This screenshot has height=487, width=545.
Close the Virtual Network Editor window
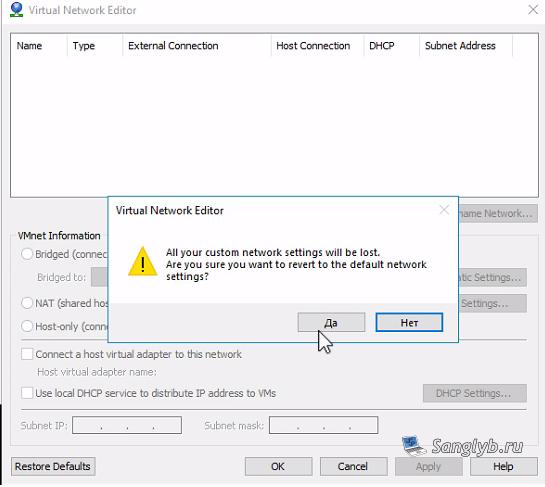533,10
